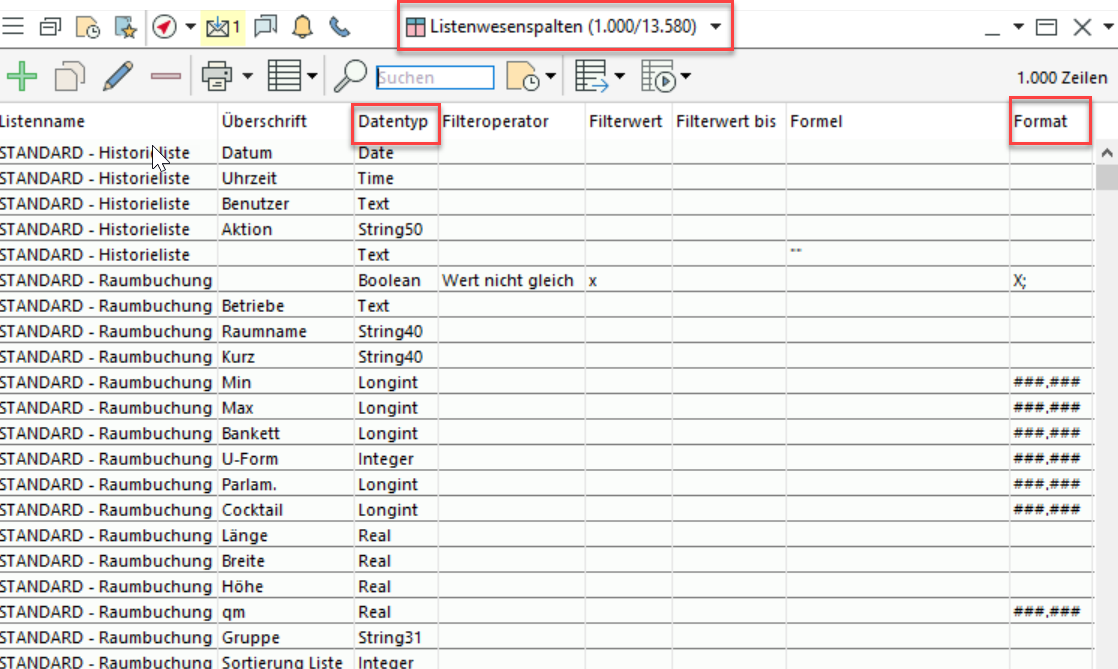This screenshot has height=669, width=1118.
Task: Focus the Suchen search field
Action: click(x=434, y=77)
